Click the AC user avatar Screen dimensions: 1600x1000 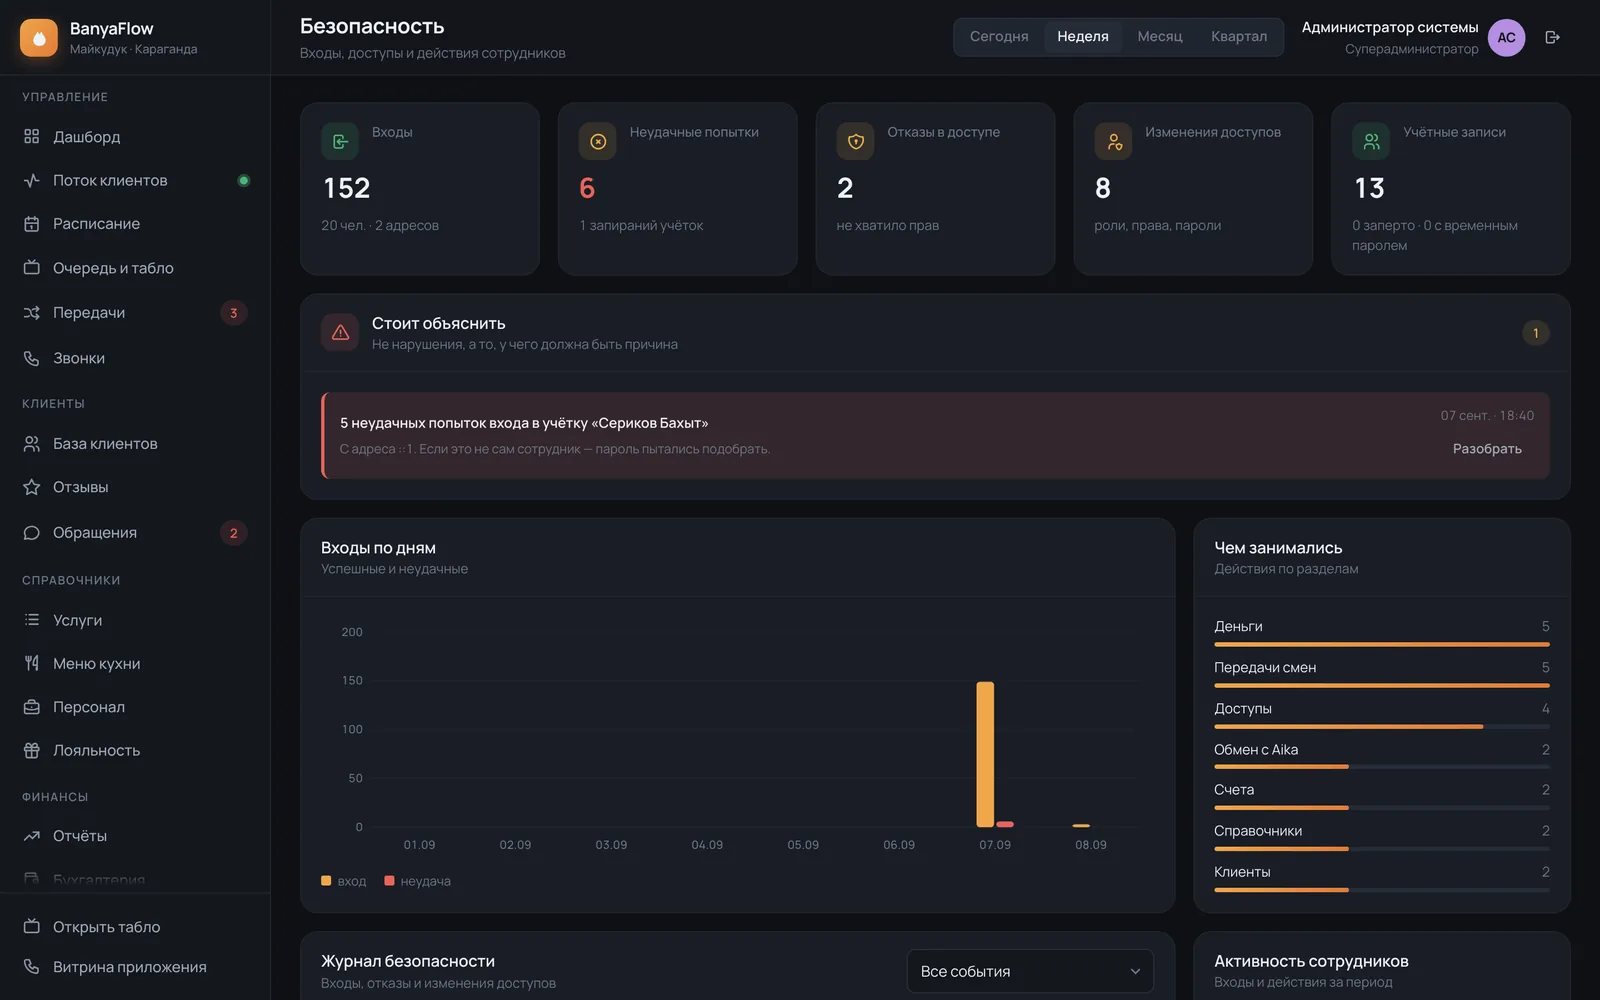1507,37
